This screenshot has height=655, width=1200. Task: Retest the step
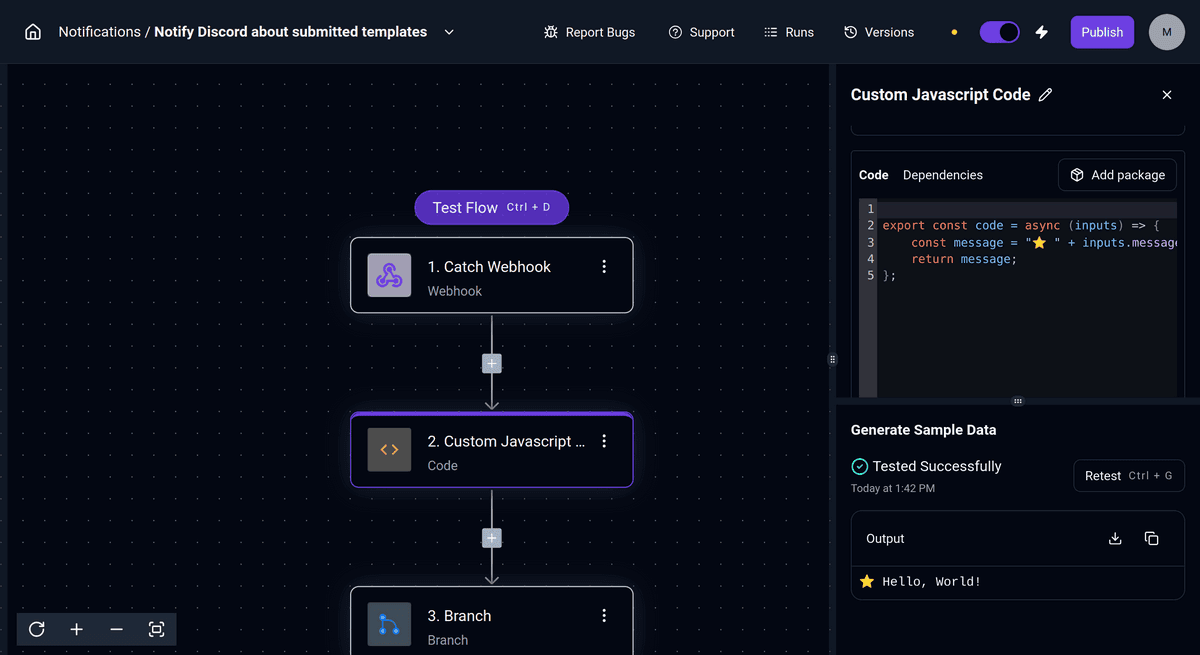click(1129, 476)
